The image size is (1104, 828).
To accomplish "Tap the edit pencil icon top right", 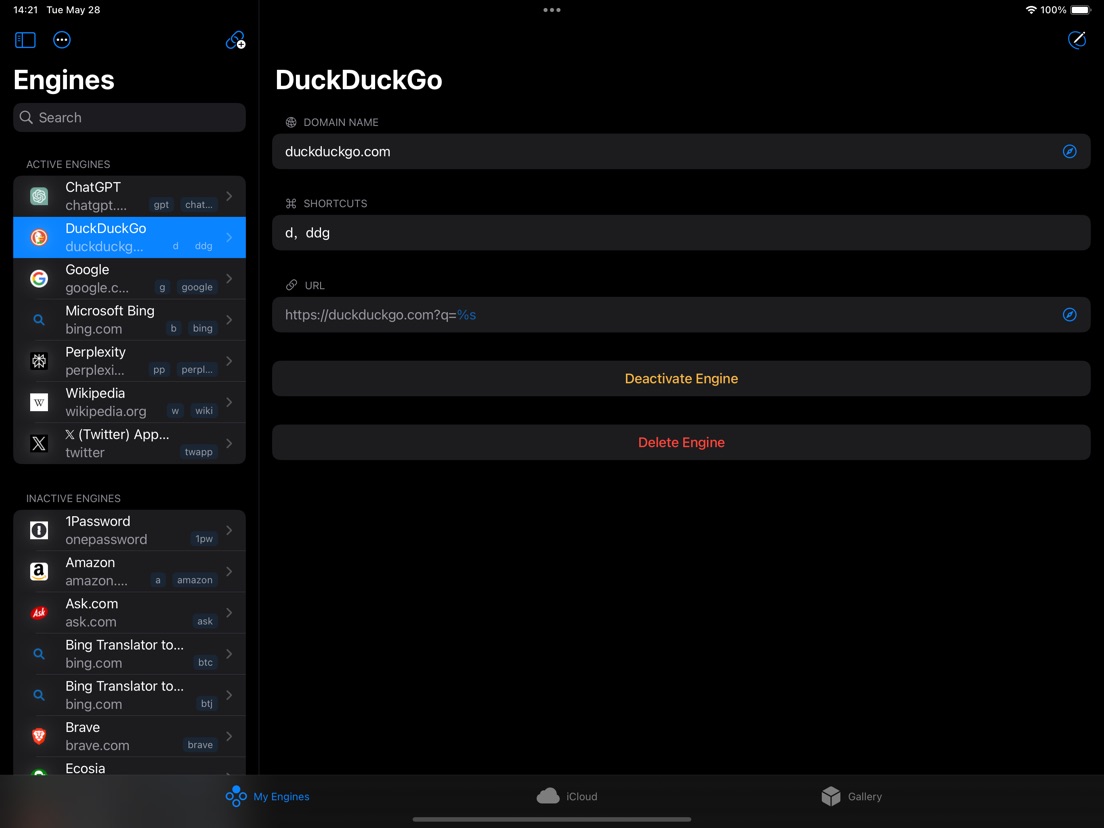I will (x=1077, y=40).
